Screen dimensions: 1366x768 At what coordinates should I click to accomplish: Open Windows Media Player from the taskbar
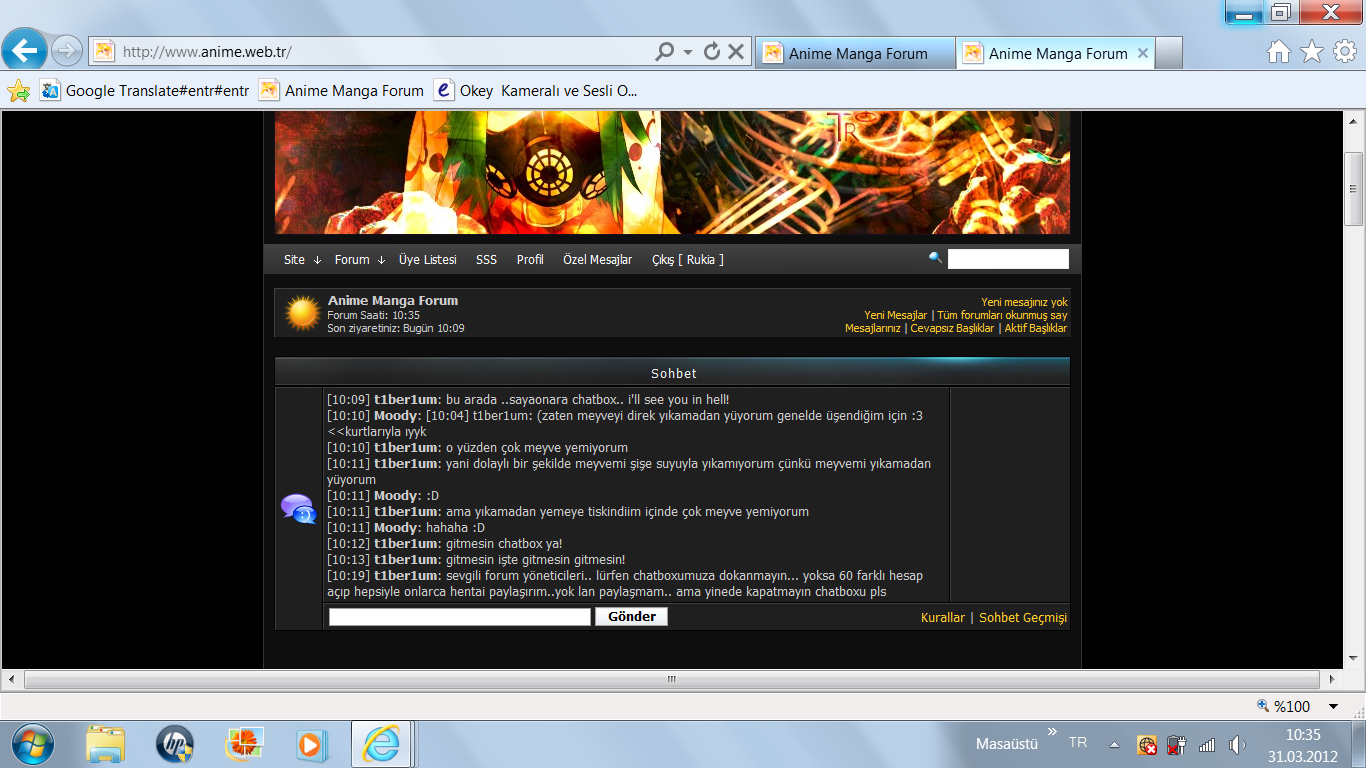[x=312, y=744]
